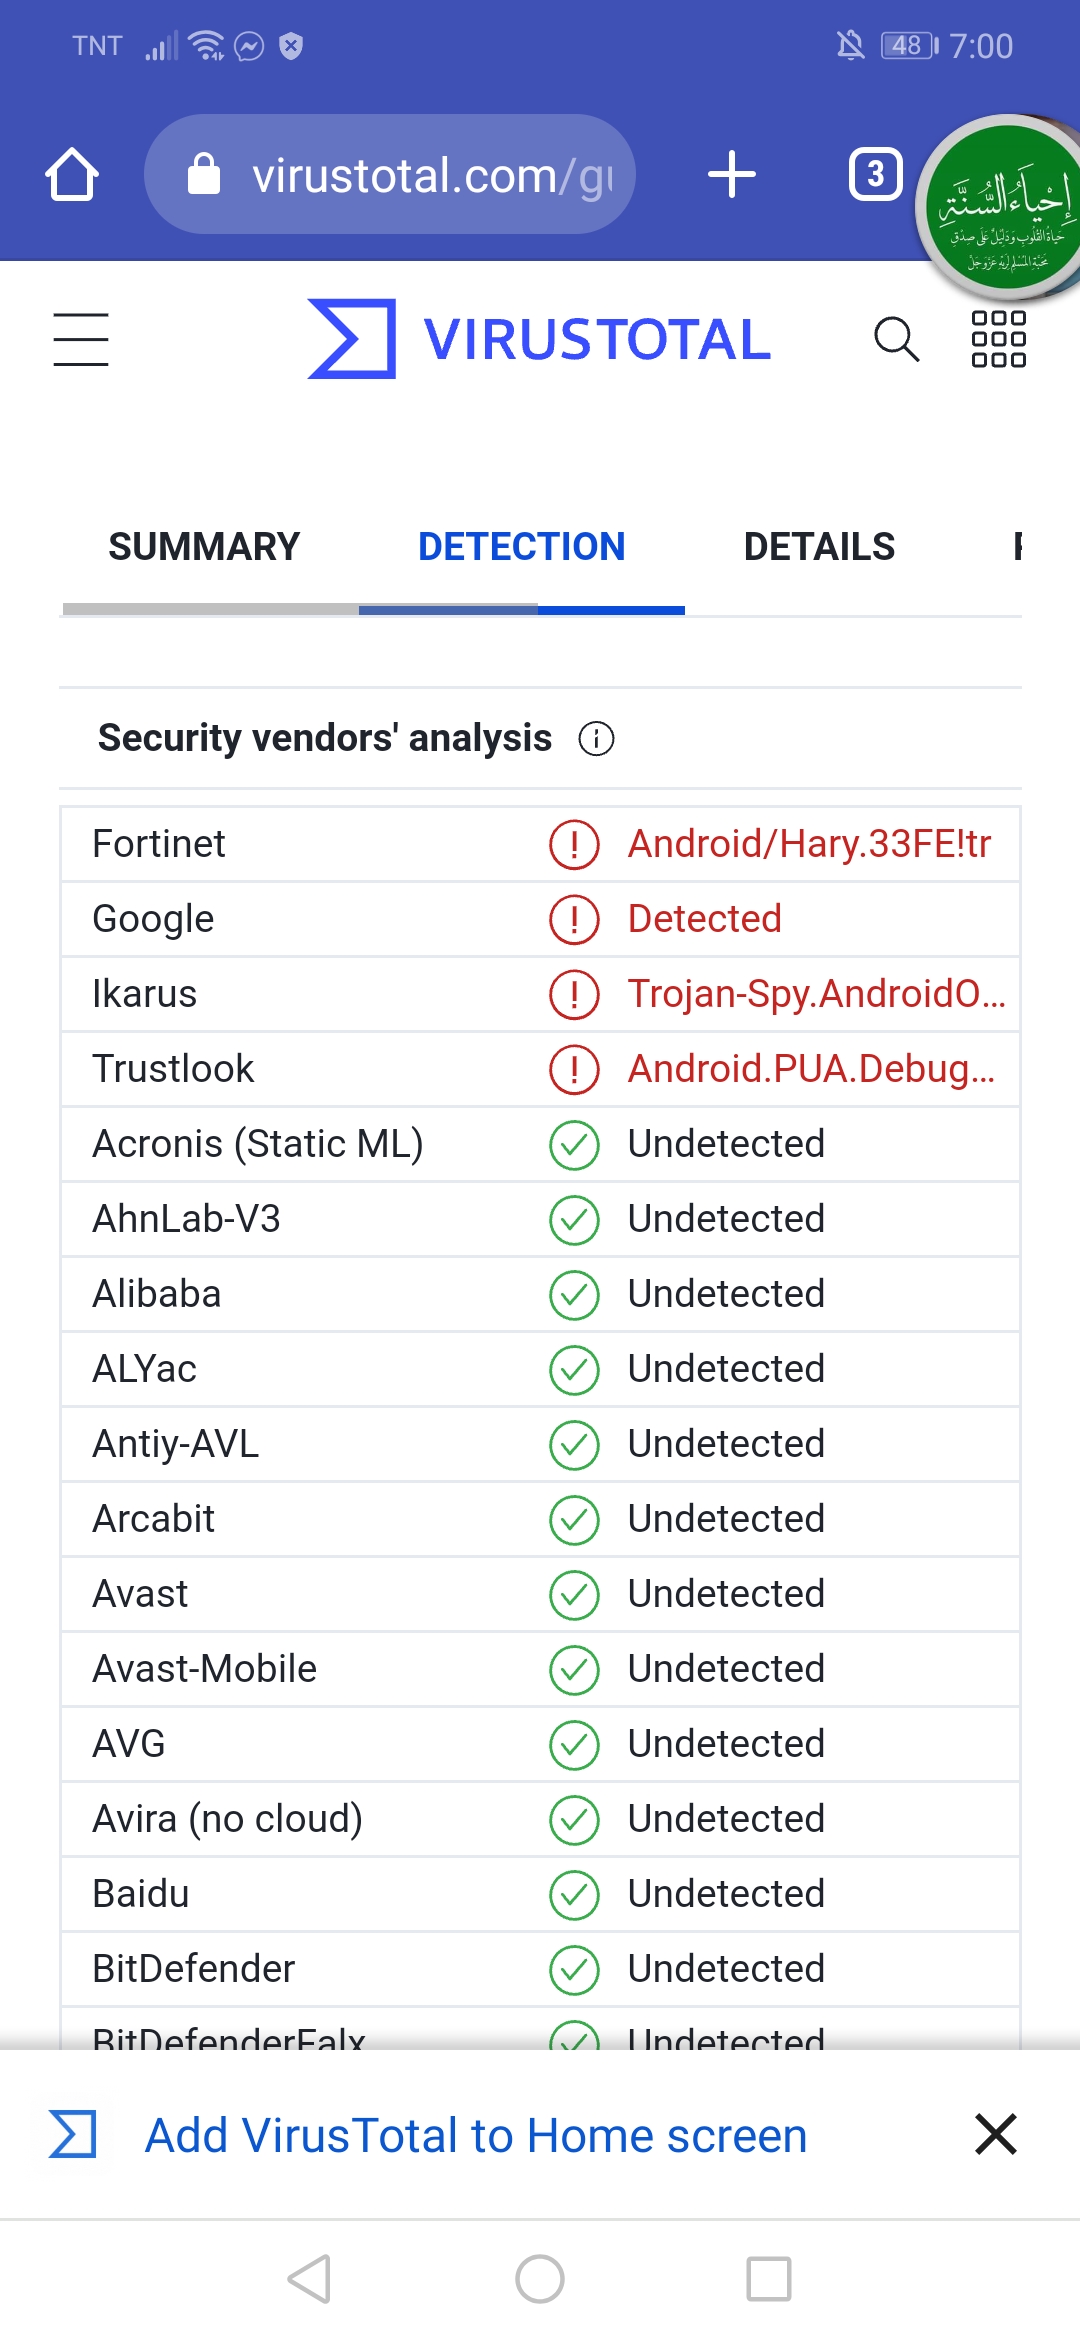The image size is (1080, 2340).
Task: Dismiss the Add to Home screen banner
Action: click(996, 2134)
